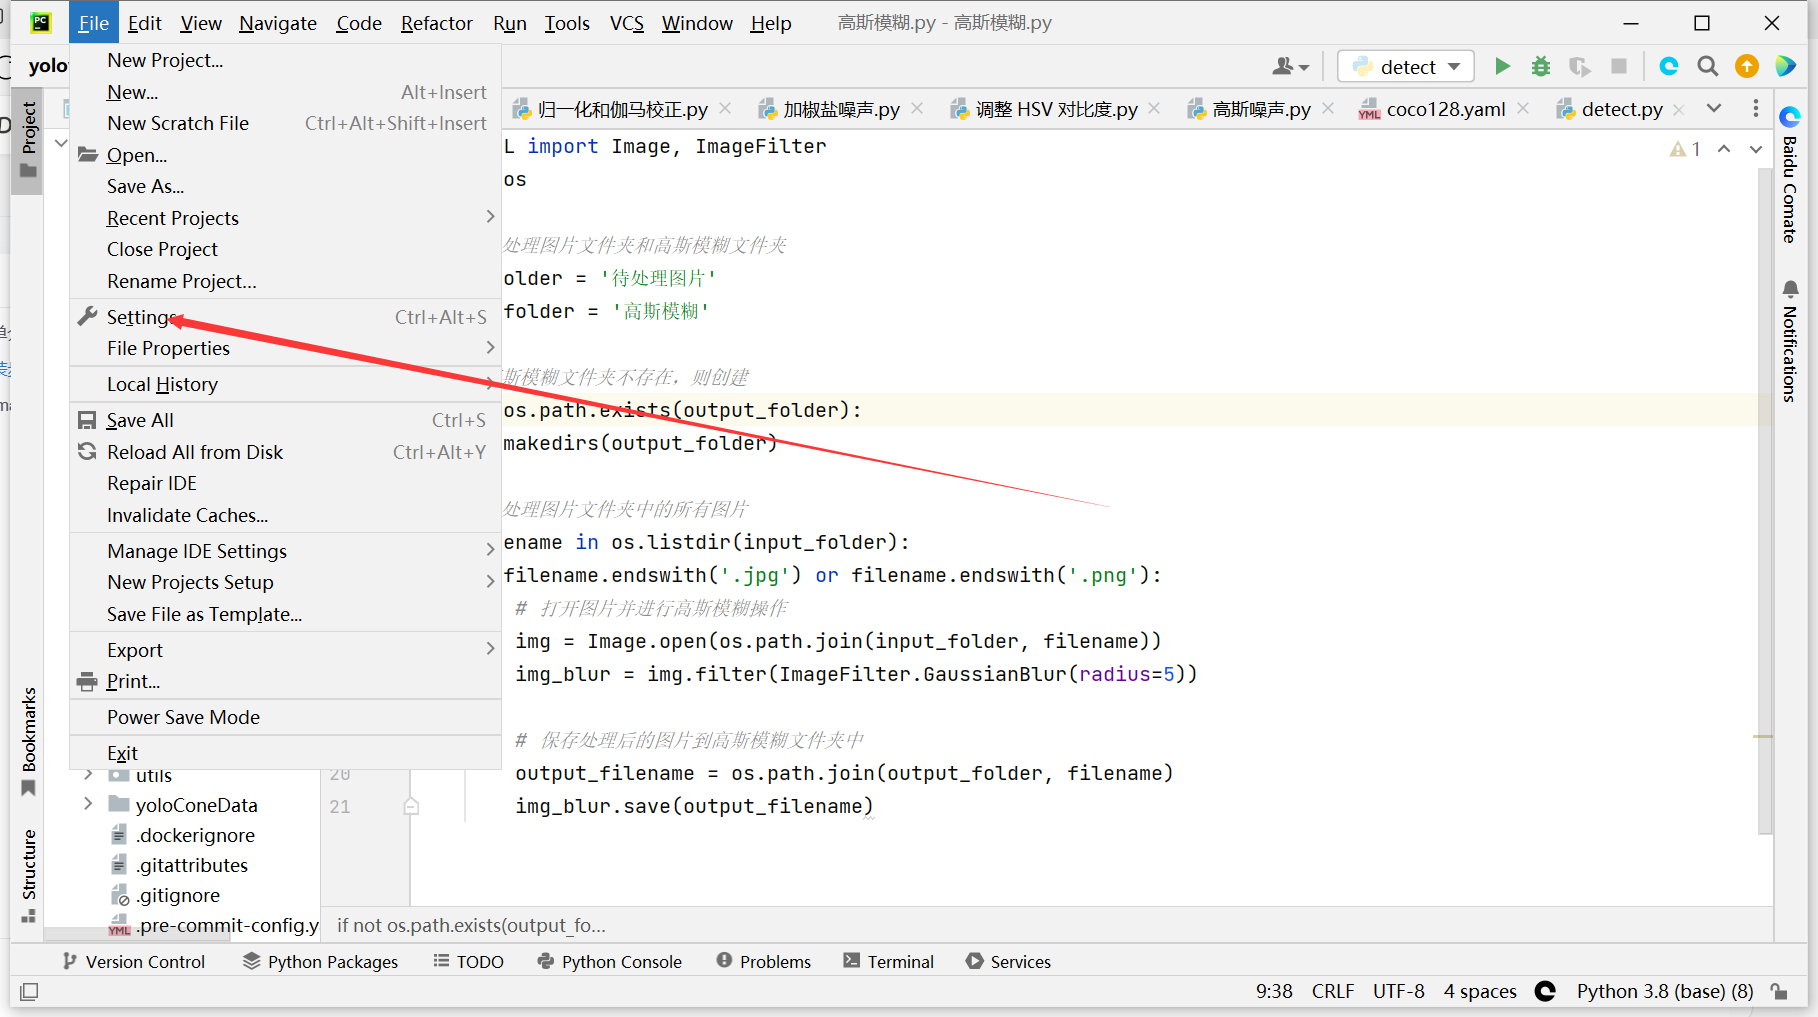Select the .dockerignore file

(x=195, y=835)
